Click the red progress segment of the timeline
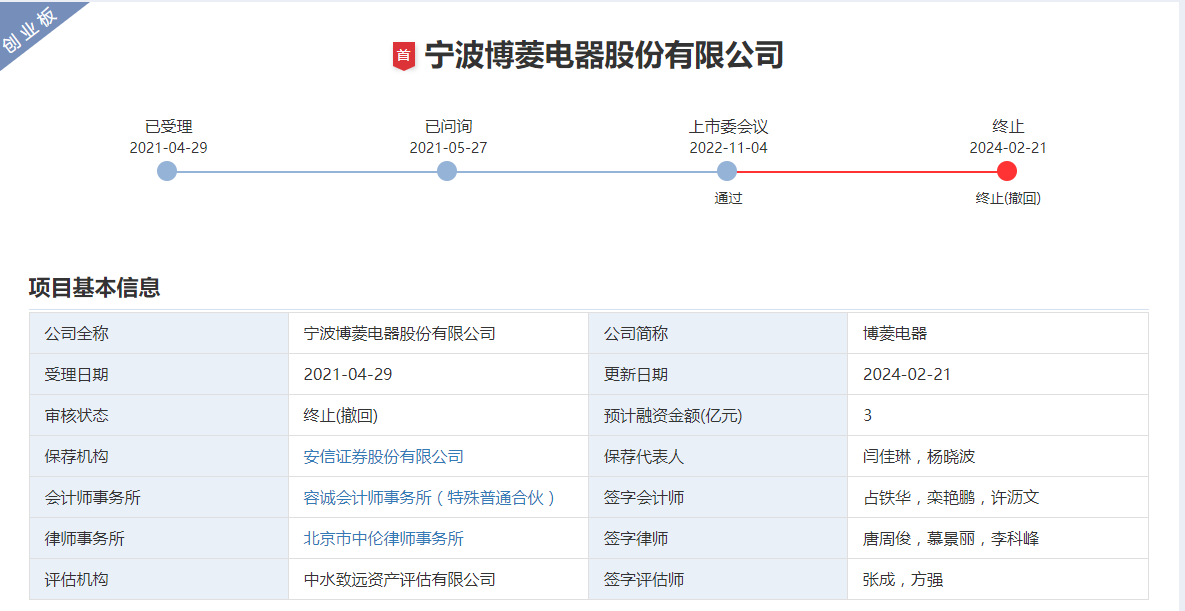The width and height of the screenshot is (1185, 611). coord(865,170)
